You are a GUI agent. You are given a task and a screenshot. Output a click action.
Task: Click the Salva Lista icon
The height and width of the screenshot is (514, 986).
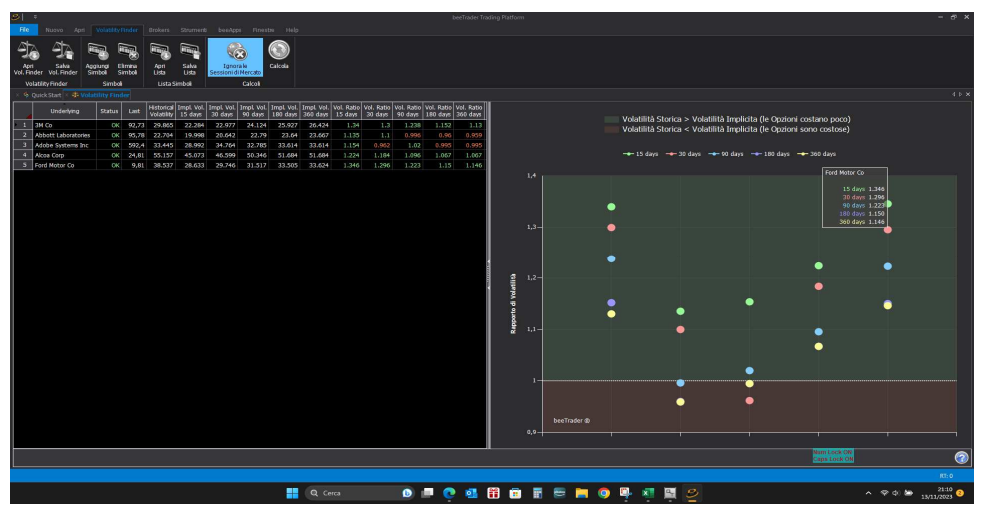click(x=190, y=58)
